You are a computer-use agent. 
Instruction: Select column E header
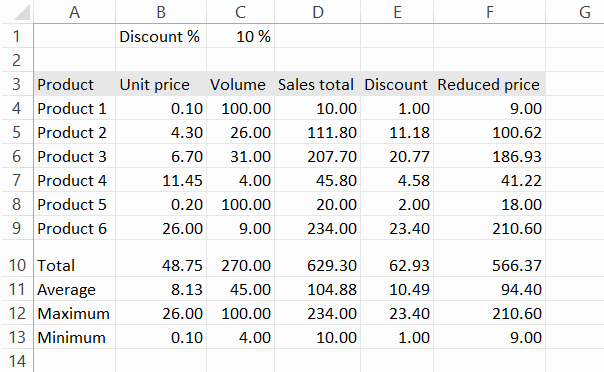click(x=397, y=12)
